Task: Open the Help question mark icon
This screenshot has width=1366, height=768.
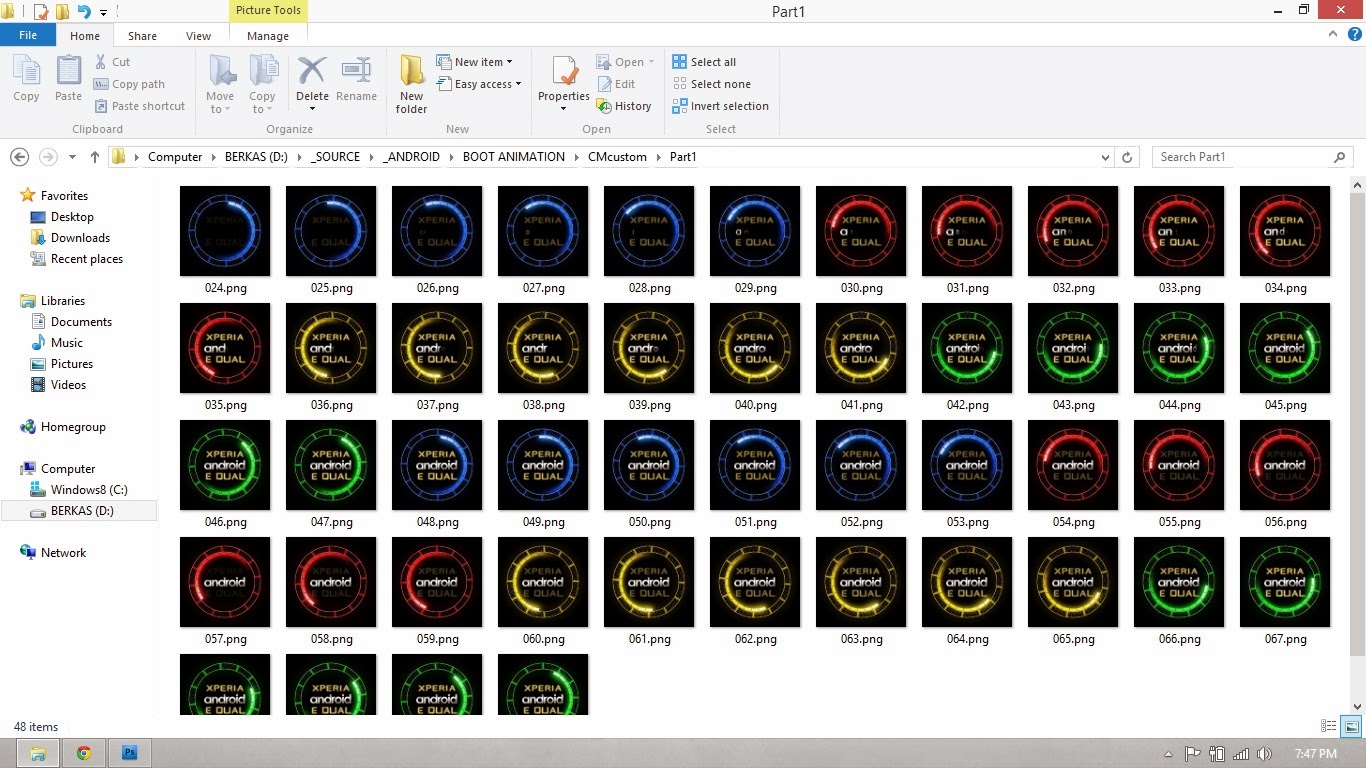Action: 1354,34
